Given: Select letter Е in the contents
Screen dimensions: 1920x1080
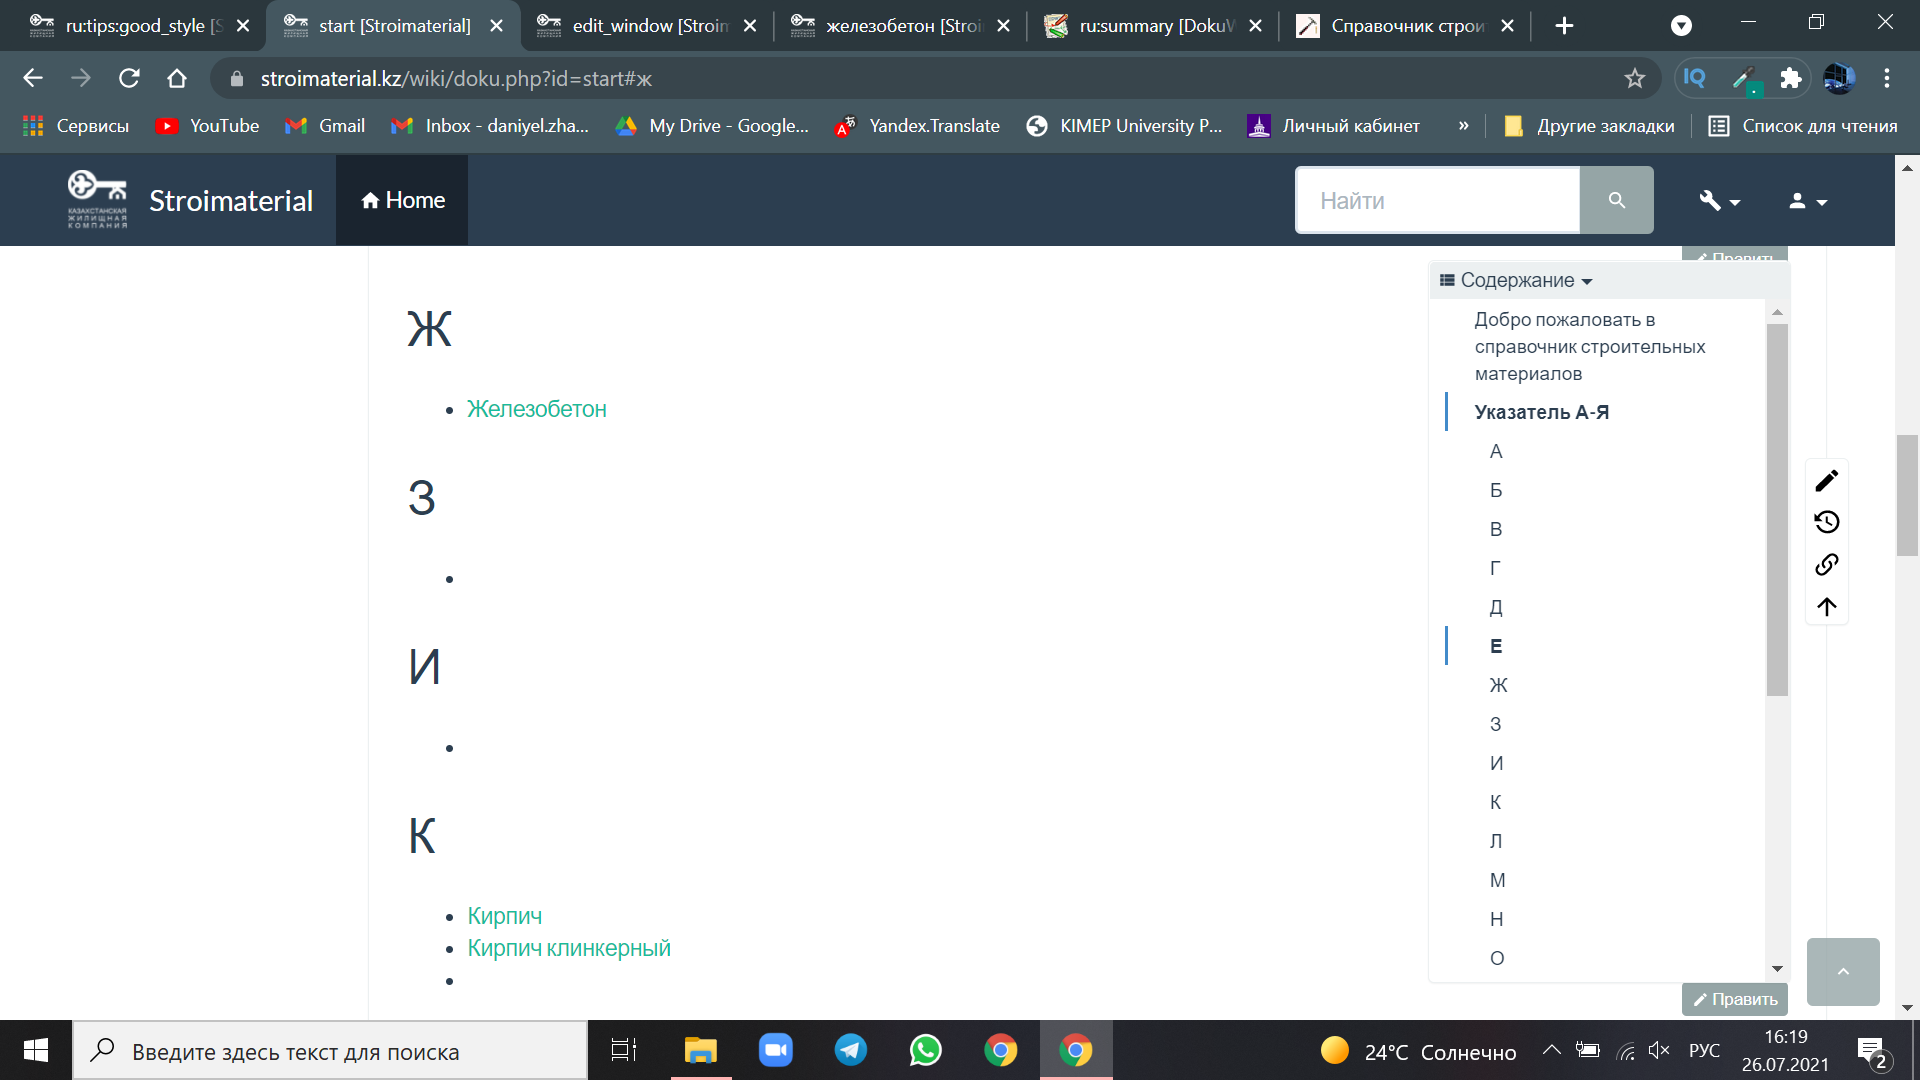Looking at the screenshot, I should [1496, 646].
